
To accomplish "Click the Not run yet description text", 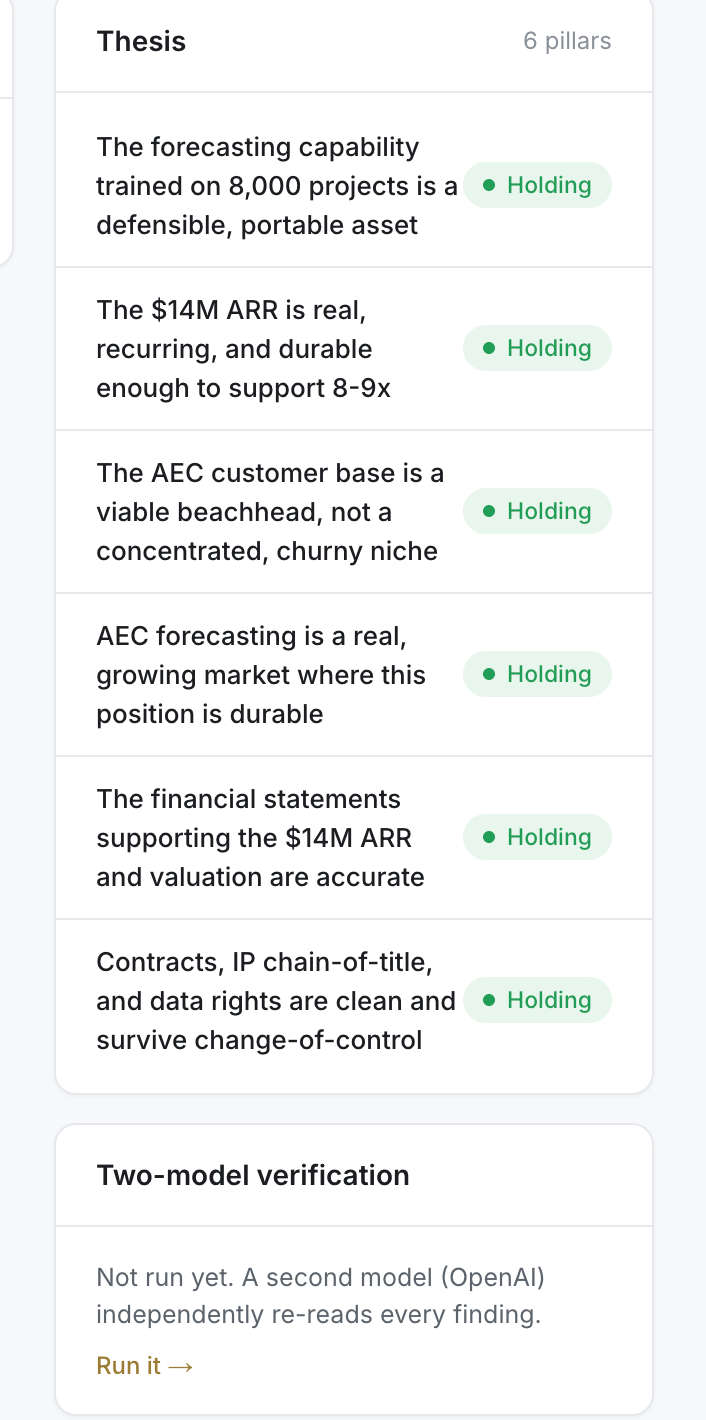I will (x=320, y=1296).
